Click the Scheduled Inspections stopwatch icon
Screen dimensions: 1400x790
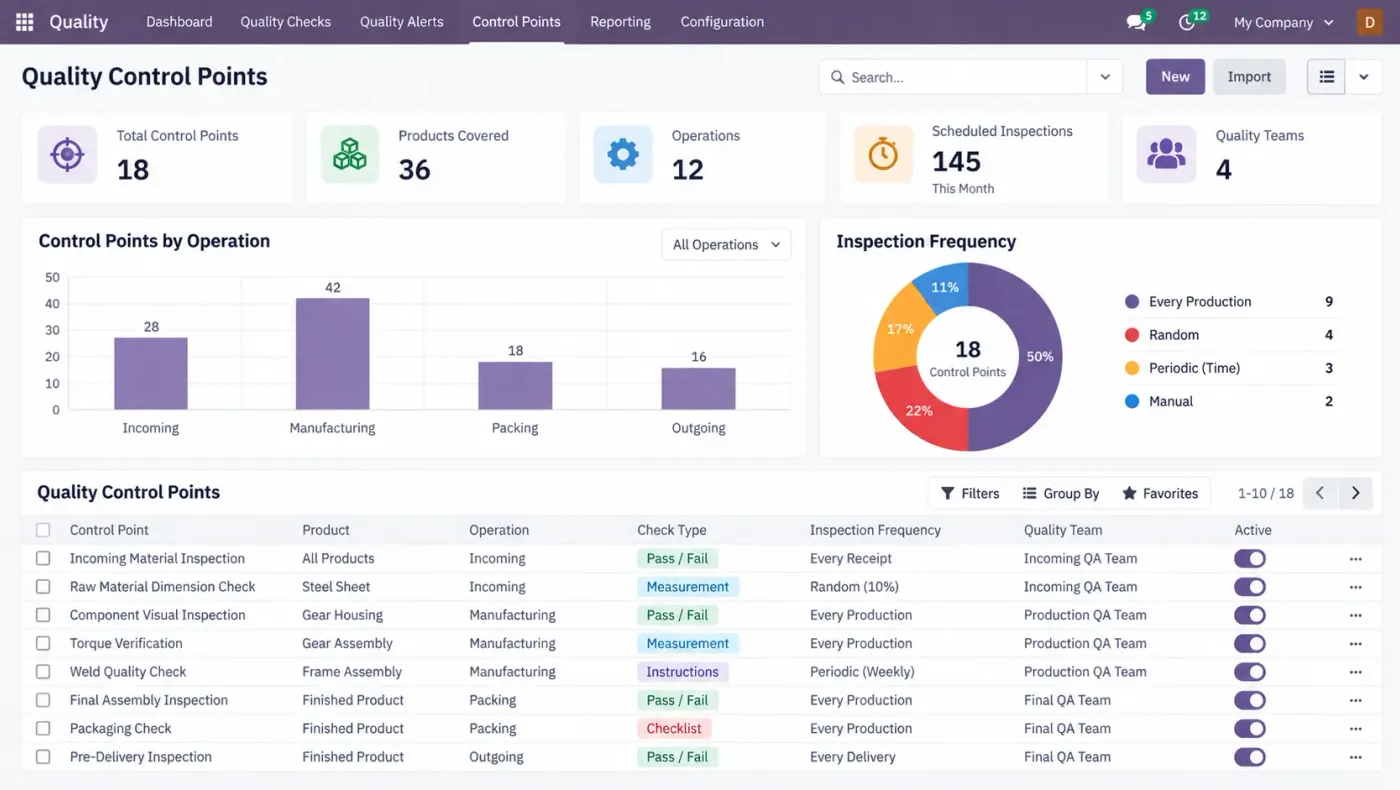[883, 155]
